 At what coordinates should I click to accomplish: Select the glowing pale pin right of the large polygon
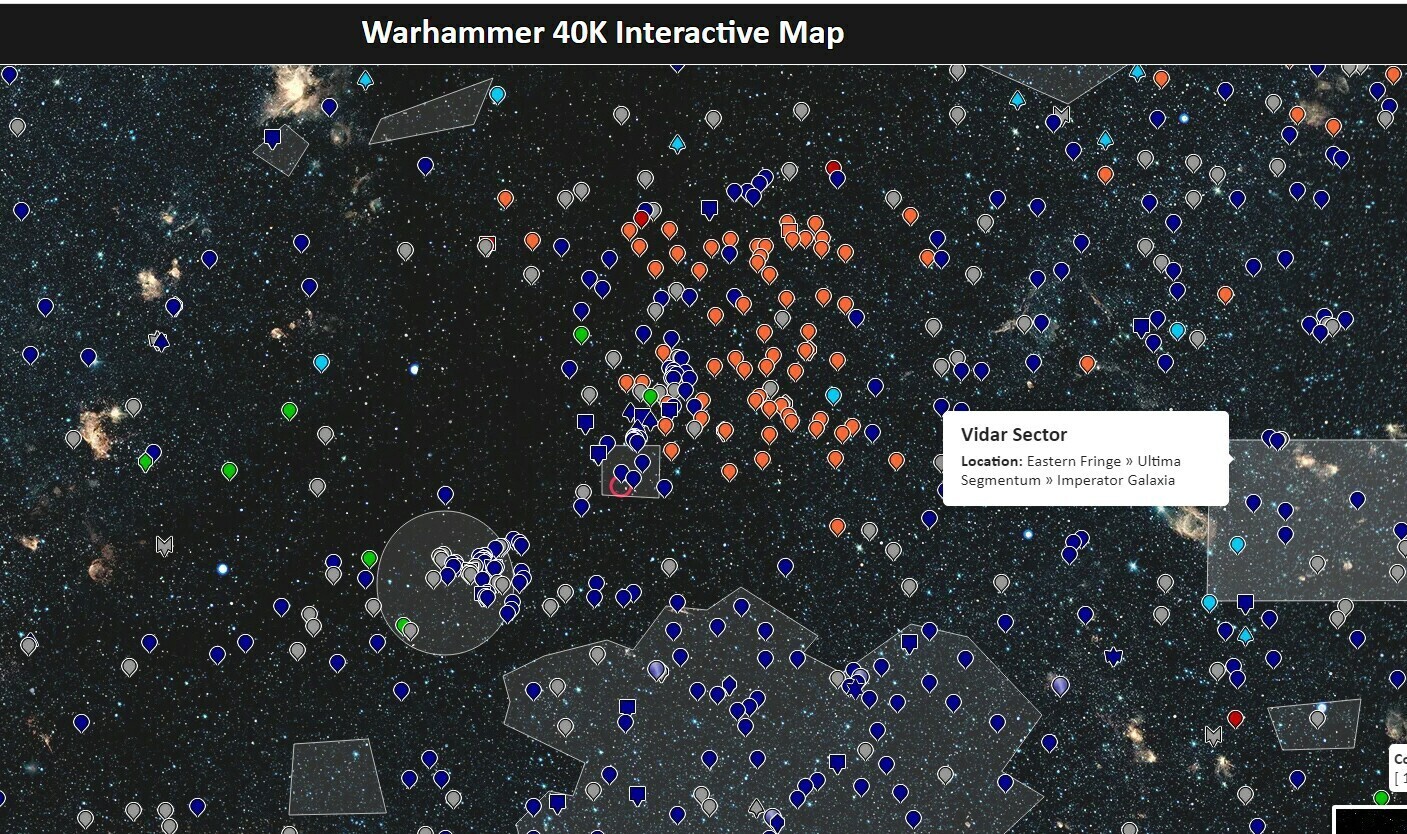1060,685
